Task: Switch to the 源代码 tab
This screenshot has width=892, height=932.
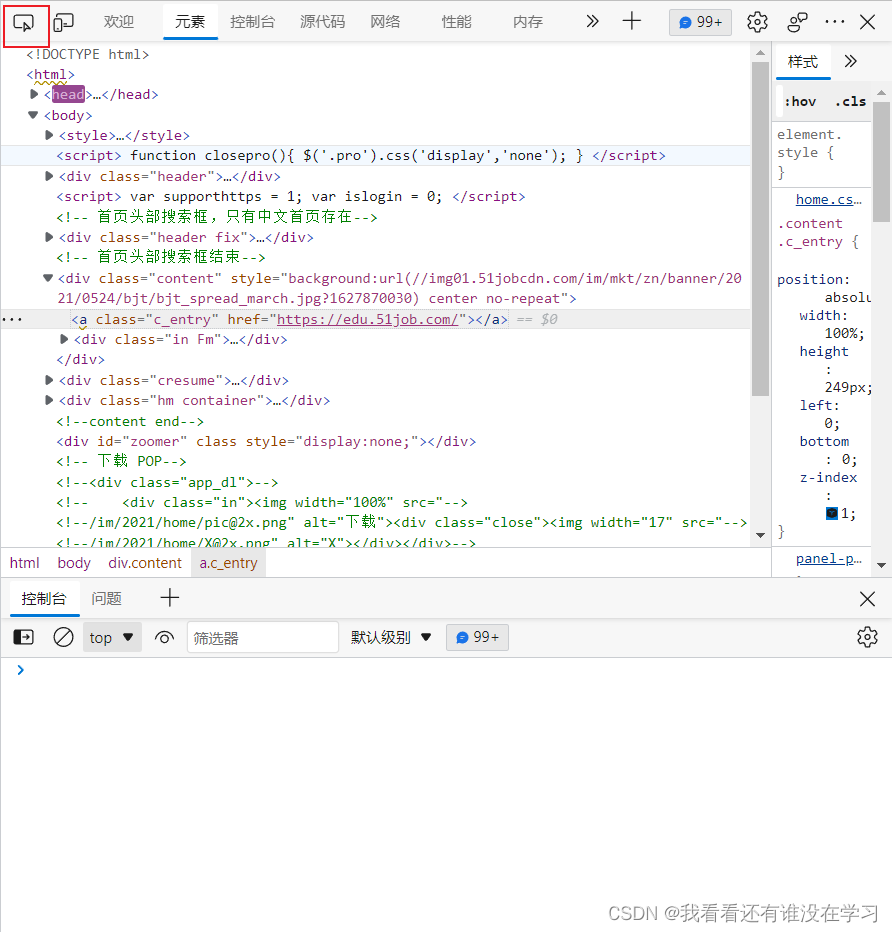Action: tap(323, 22)
